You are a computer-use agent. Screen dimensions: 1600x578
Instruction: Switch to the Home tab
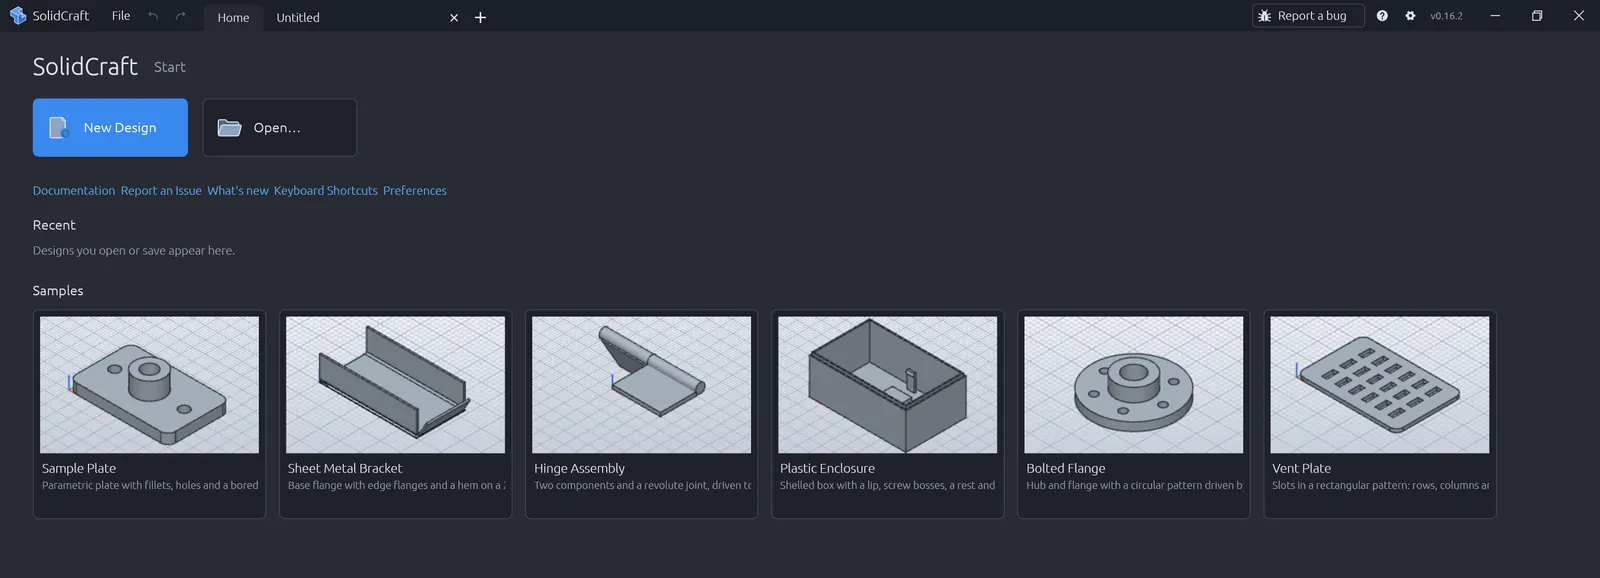pyautogui.click(x=234, y=17)
